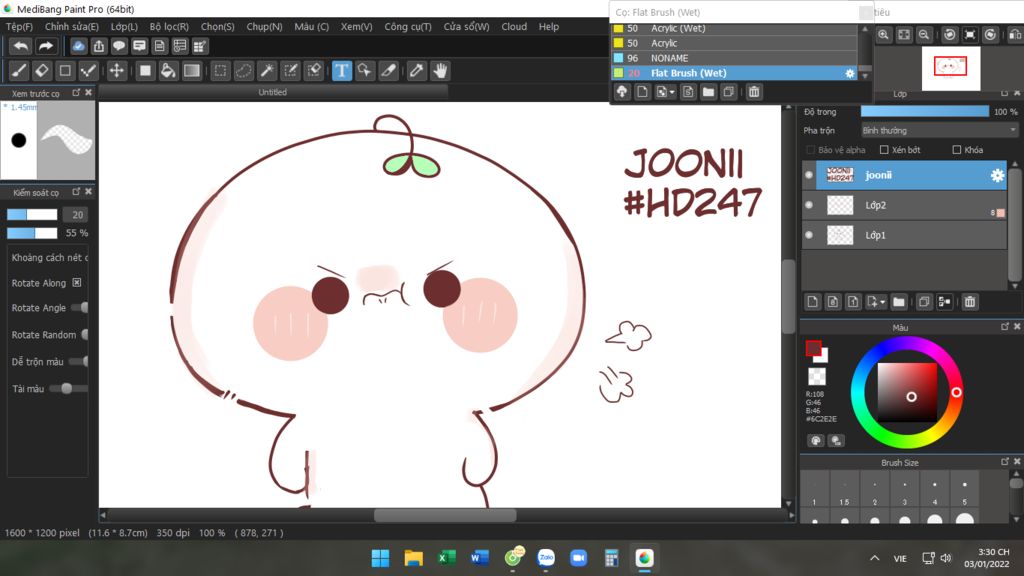Select the Move tool

116,71
